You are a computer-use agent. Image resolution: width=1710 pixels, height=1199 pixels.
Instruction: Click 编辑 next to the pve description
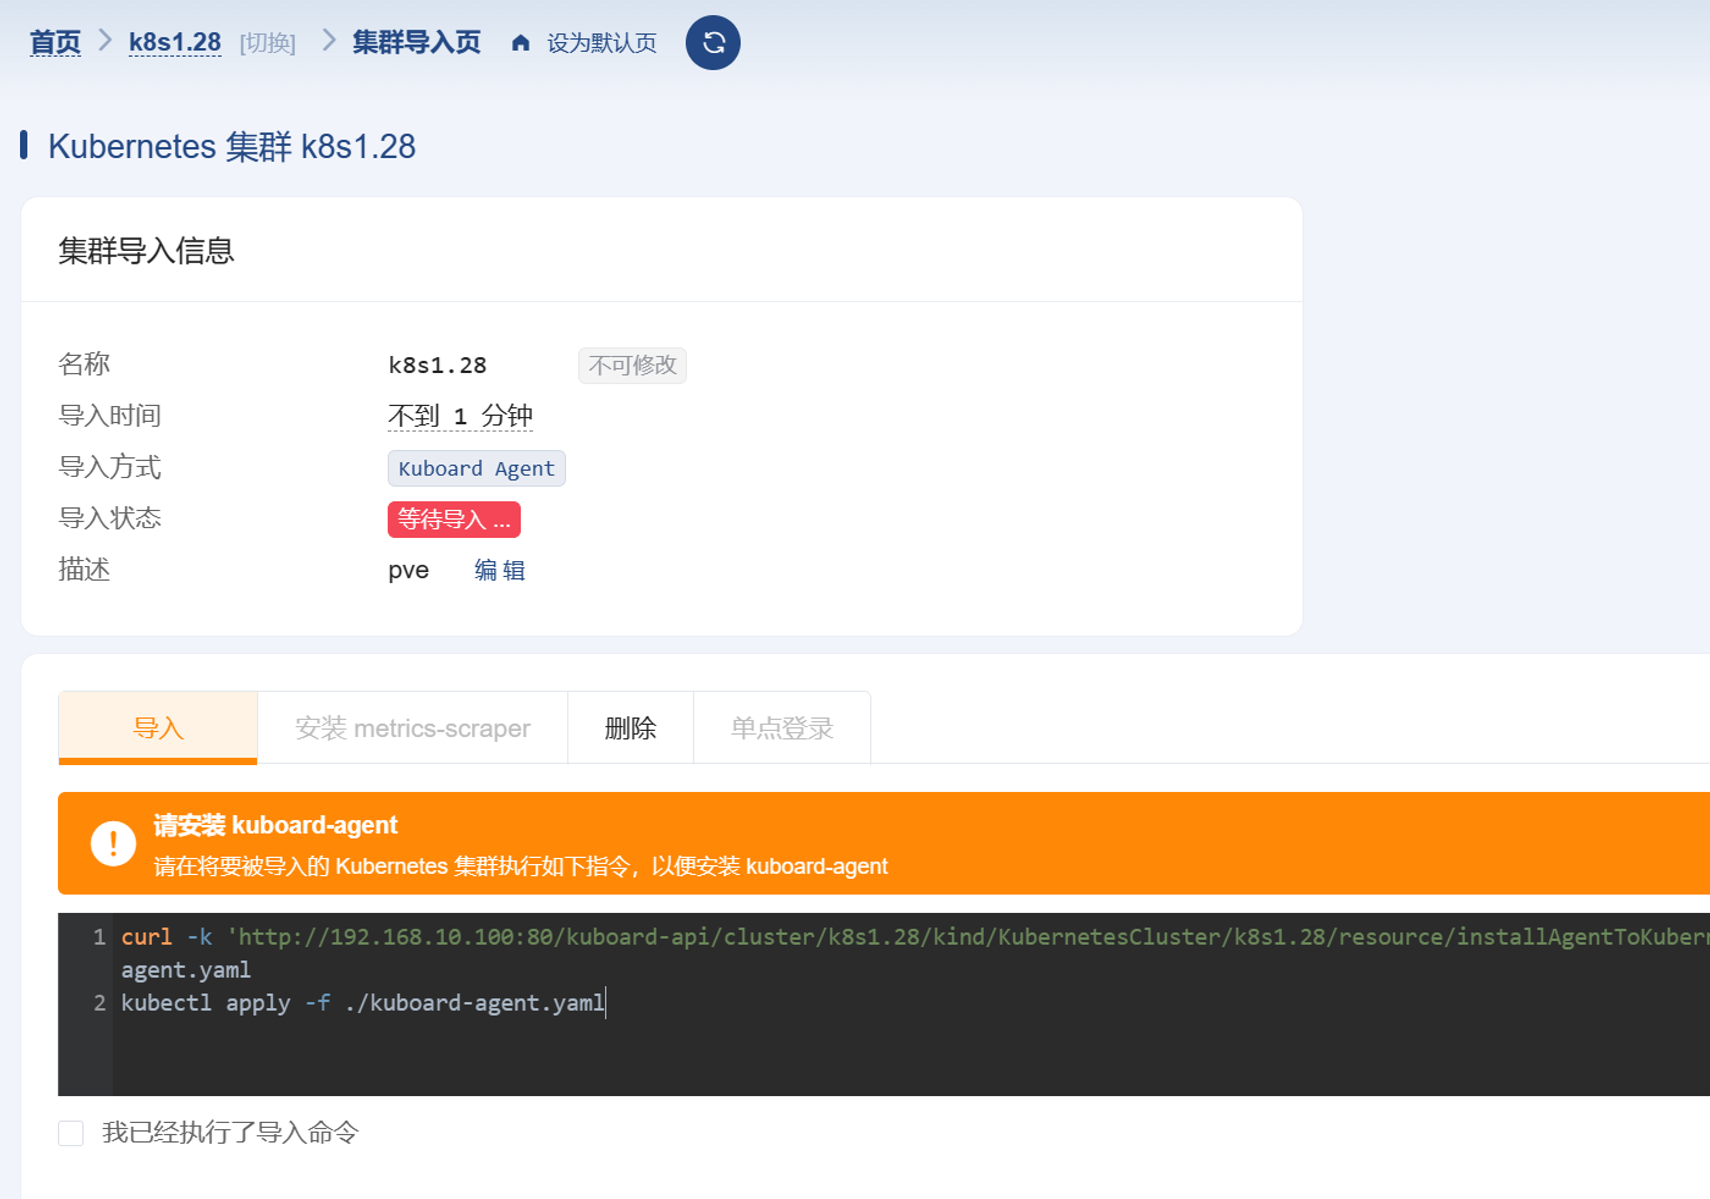click(500, 570)
